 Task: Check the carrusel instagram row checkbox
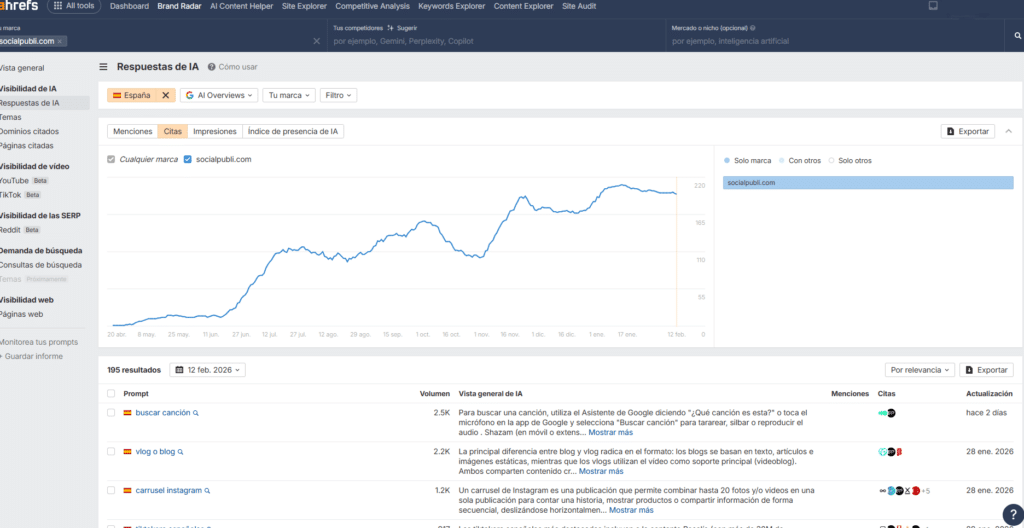pyautogui.click(x=111, y=490)
